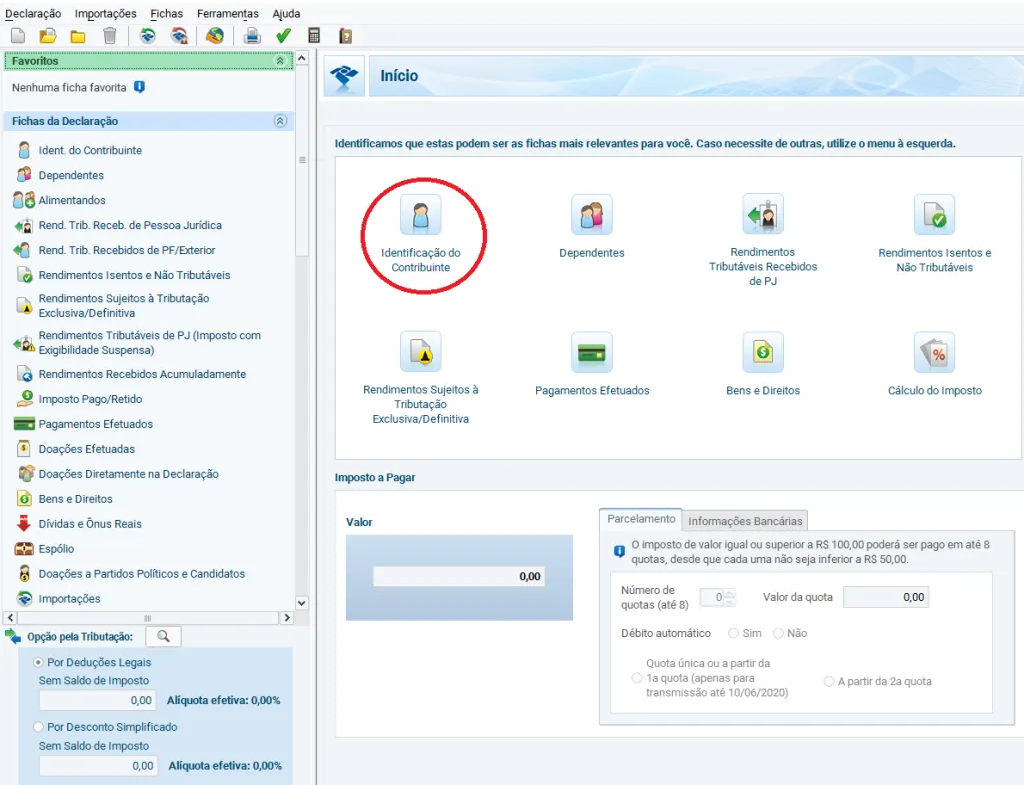
Task: Click the printer icon in the toolbar
Action: (x=253, y=36)
